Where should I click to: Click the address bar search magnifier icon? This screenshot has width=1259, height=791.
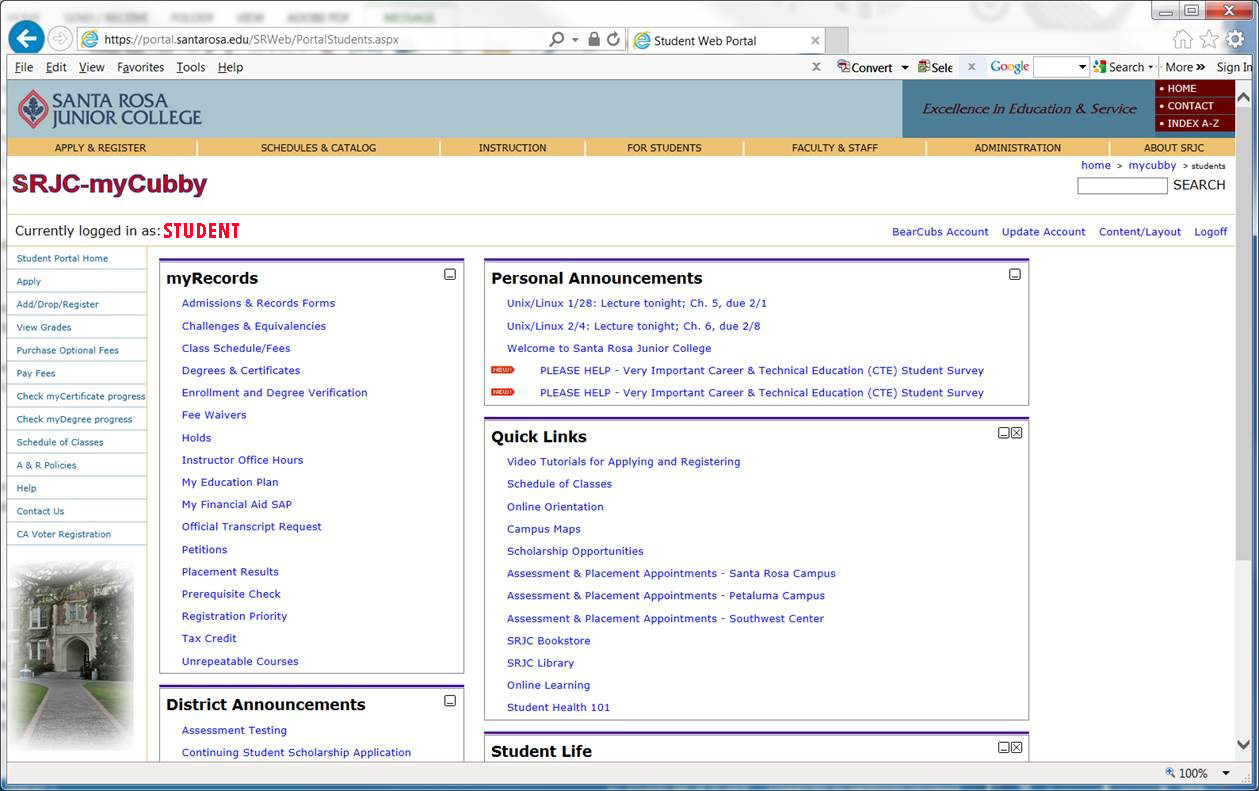pyautogui.click(x=556, y=40)
